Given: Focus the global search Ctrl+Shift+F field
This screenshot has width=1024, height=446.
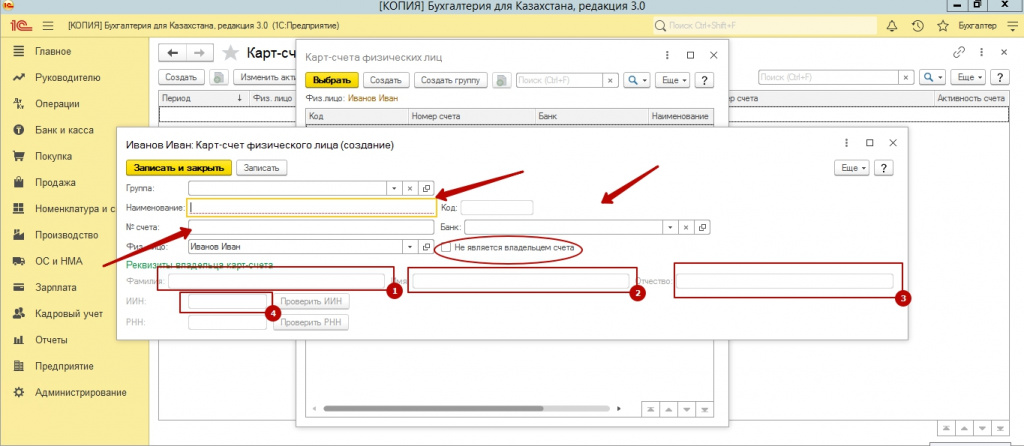Looking at the screenshot, I should [765, 26].
